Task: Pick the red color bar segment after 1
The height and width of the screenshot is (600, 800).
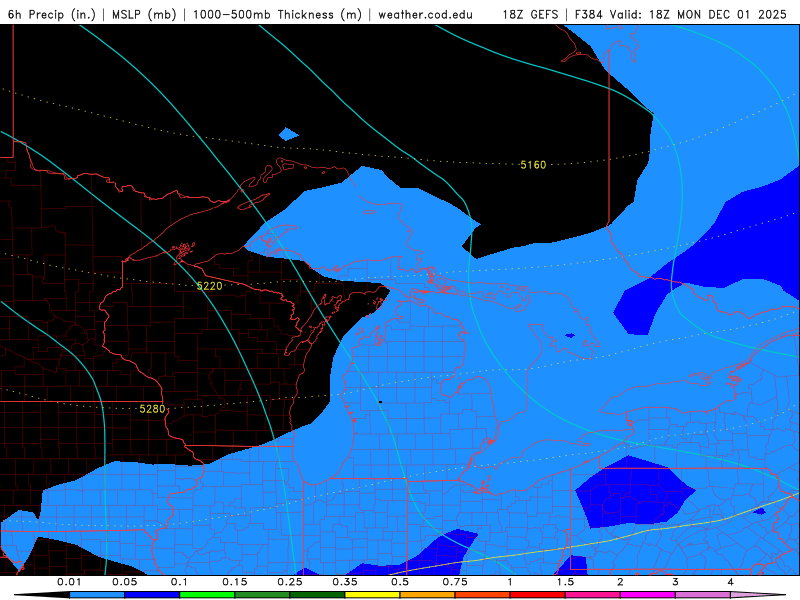Action: [x=538, y=595]
